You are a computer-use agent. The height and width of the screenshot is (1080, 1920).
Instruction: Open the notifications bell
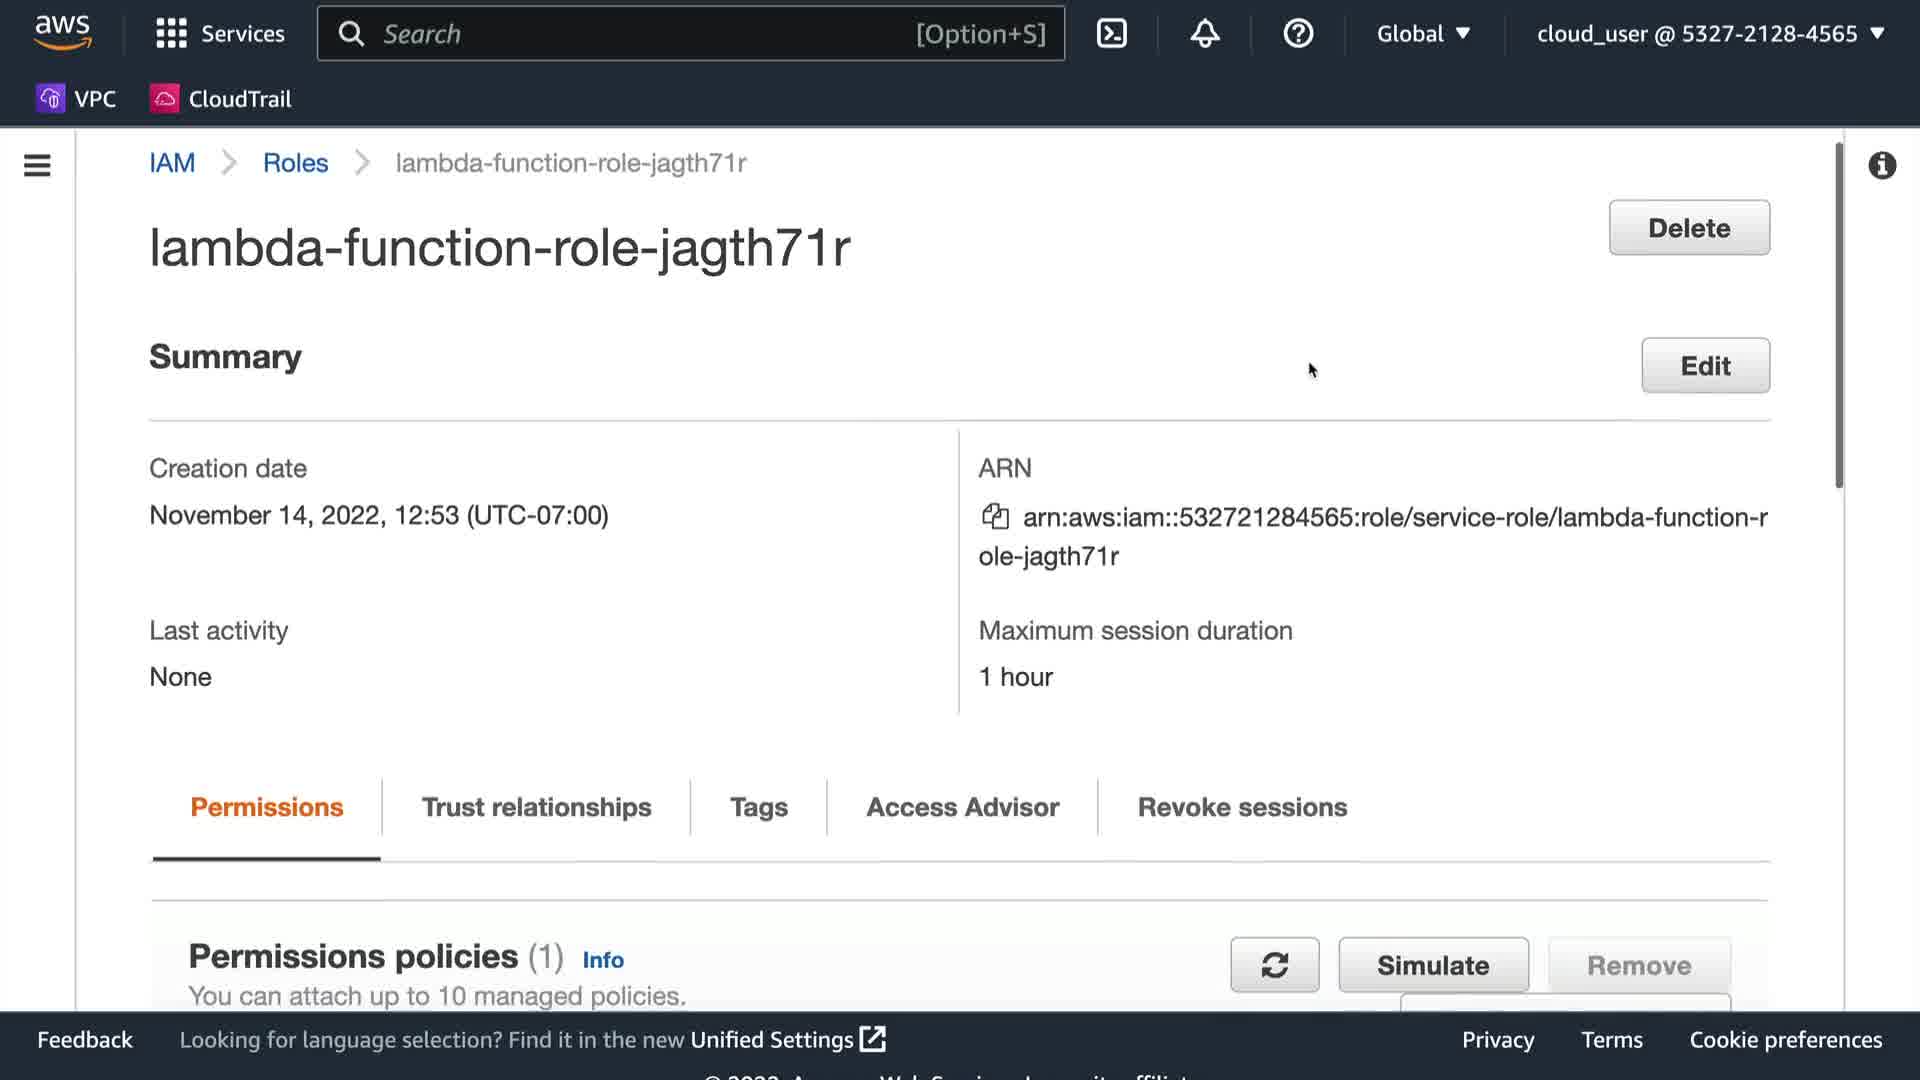[1204, 33]
